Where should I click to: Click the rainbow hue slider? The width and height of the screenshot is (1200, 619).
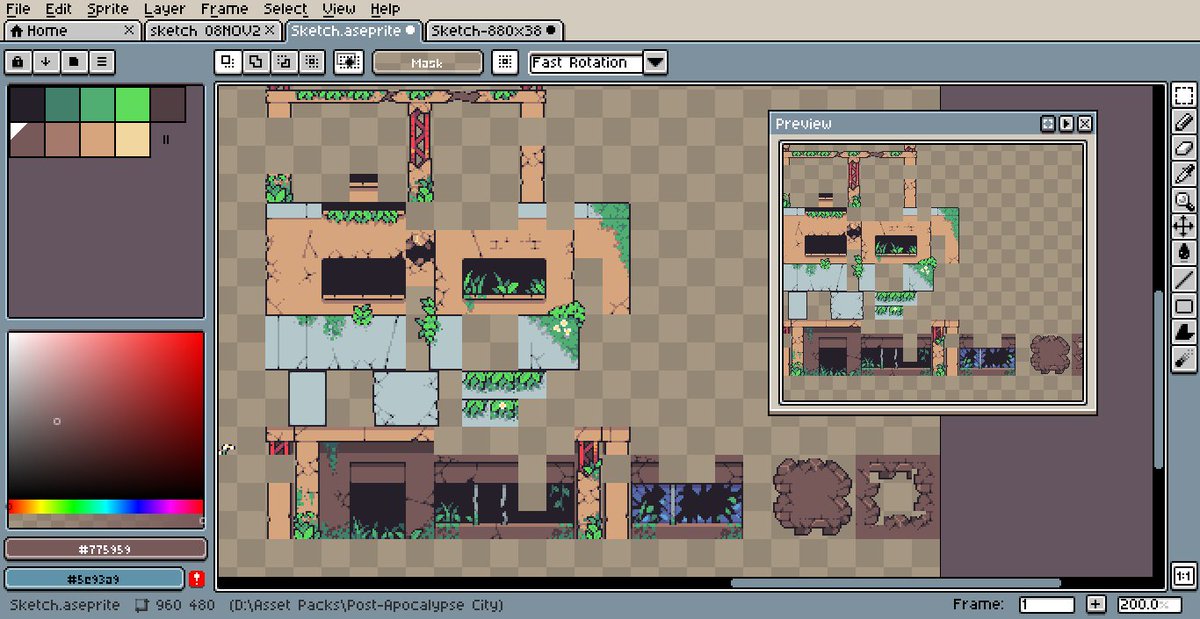(105, 507)
